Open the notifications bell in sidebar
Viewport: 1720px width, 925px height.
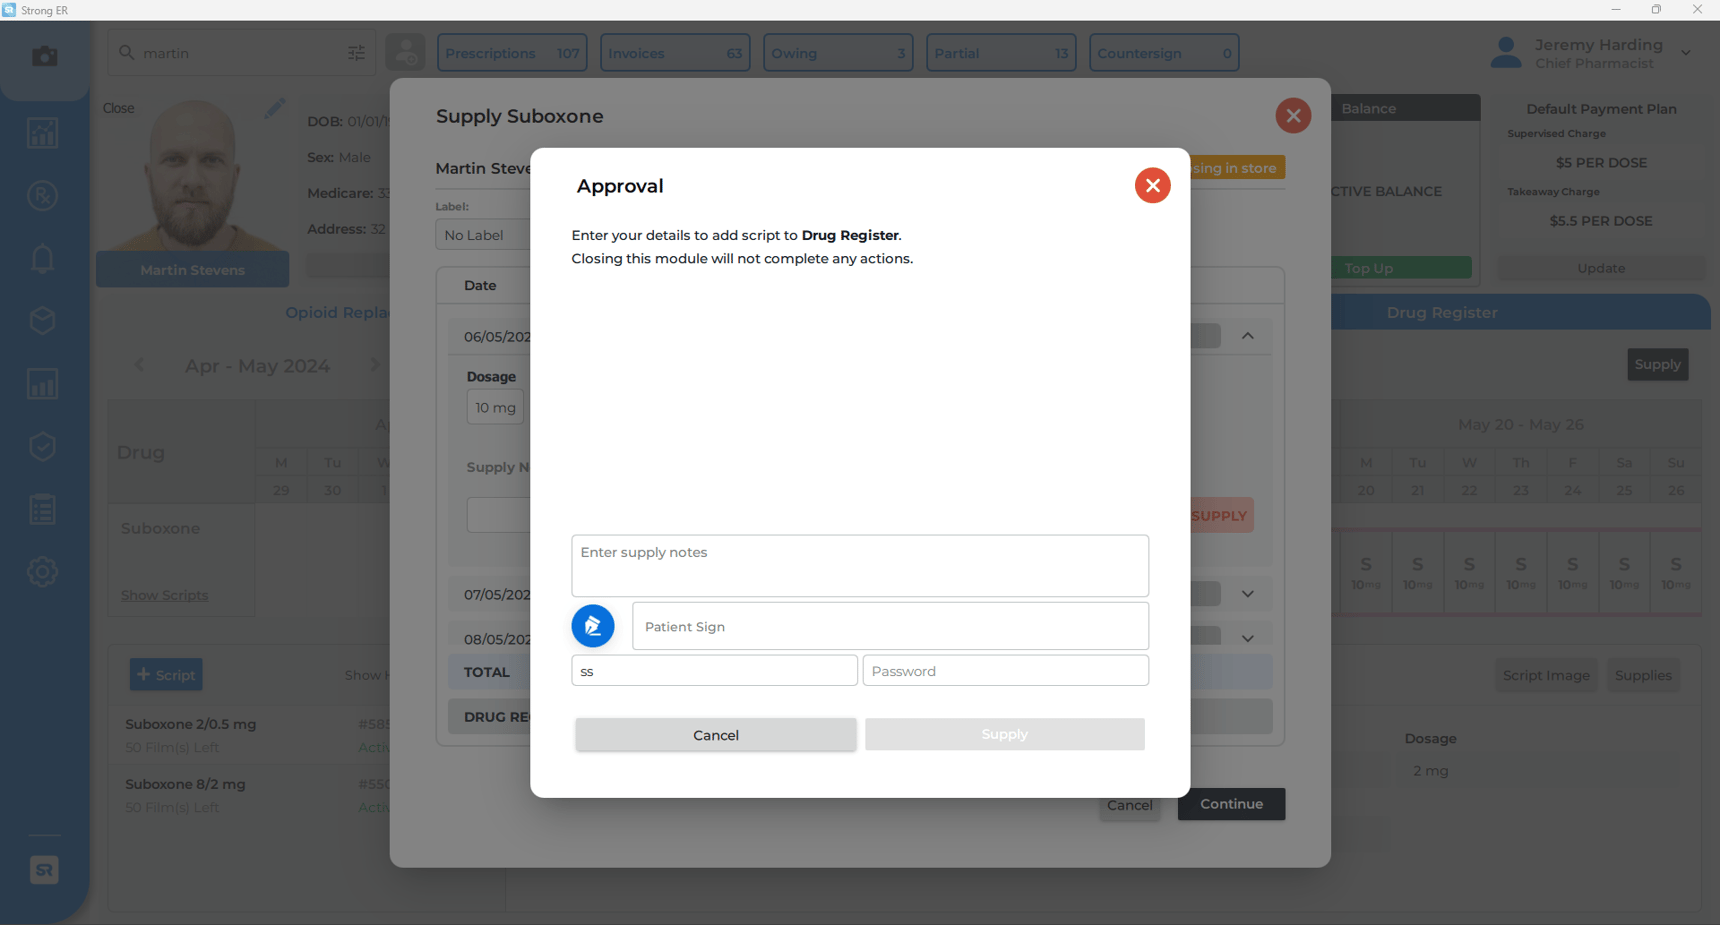tap(42, 259)
